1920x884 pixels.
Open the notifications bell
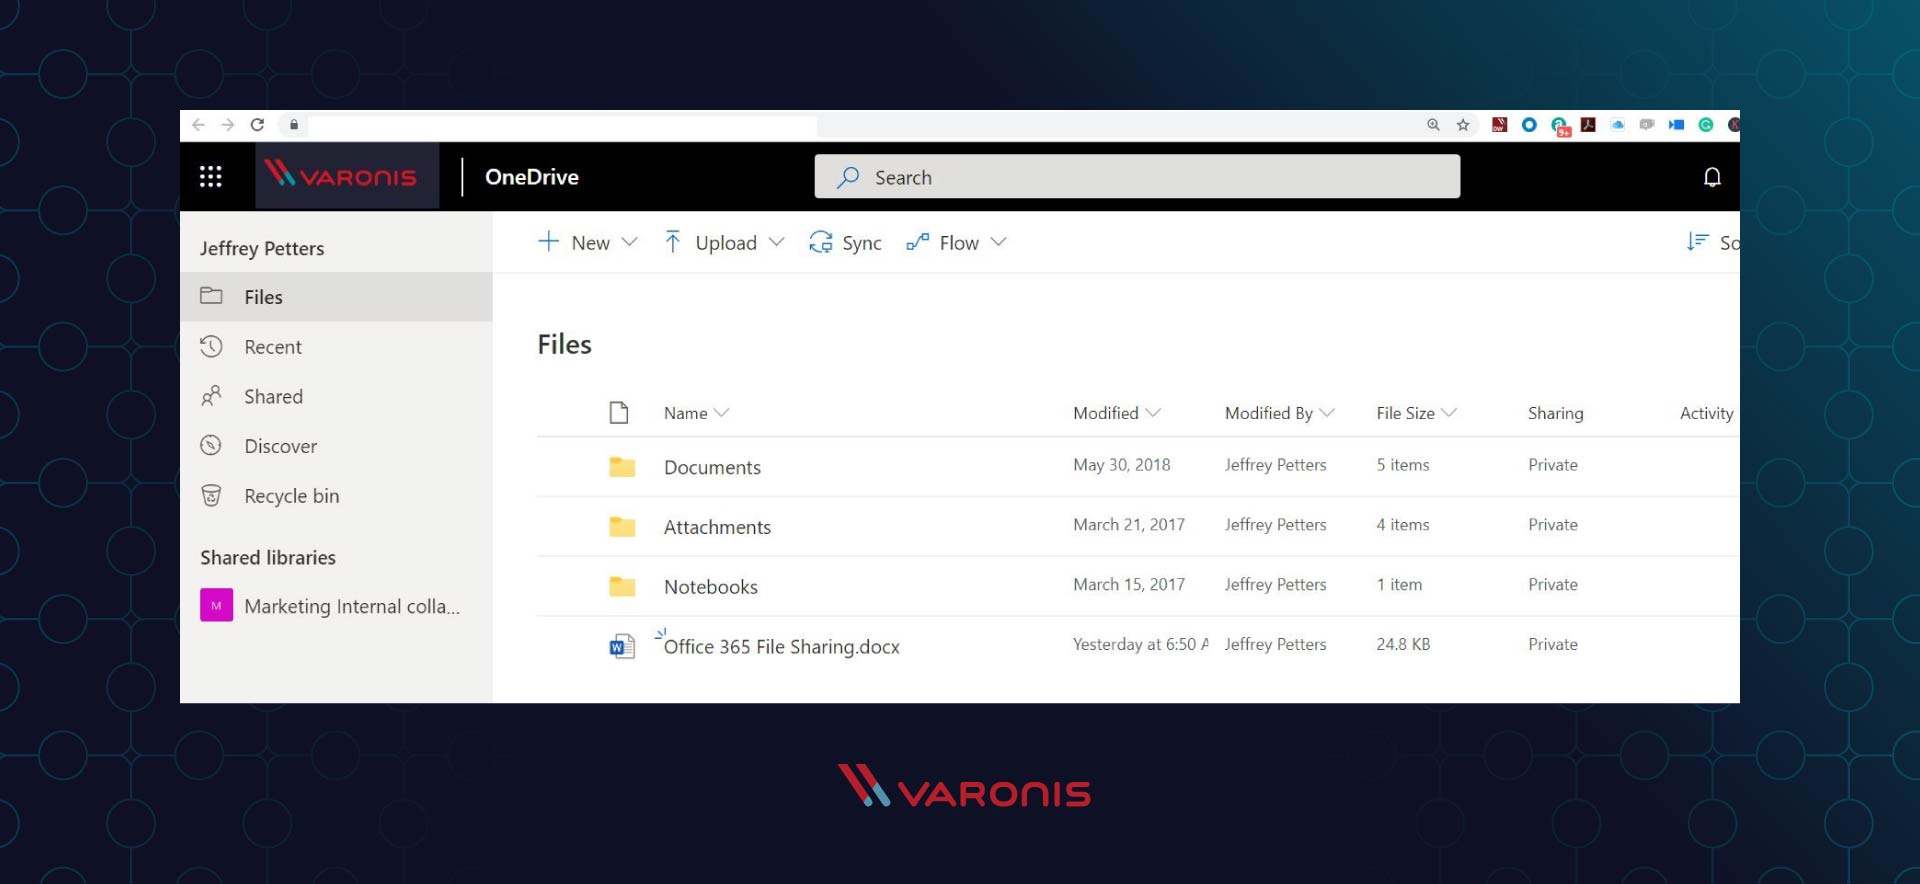click(x=1712, y=177)
